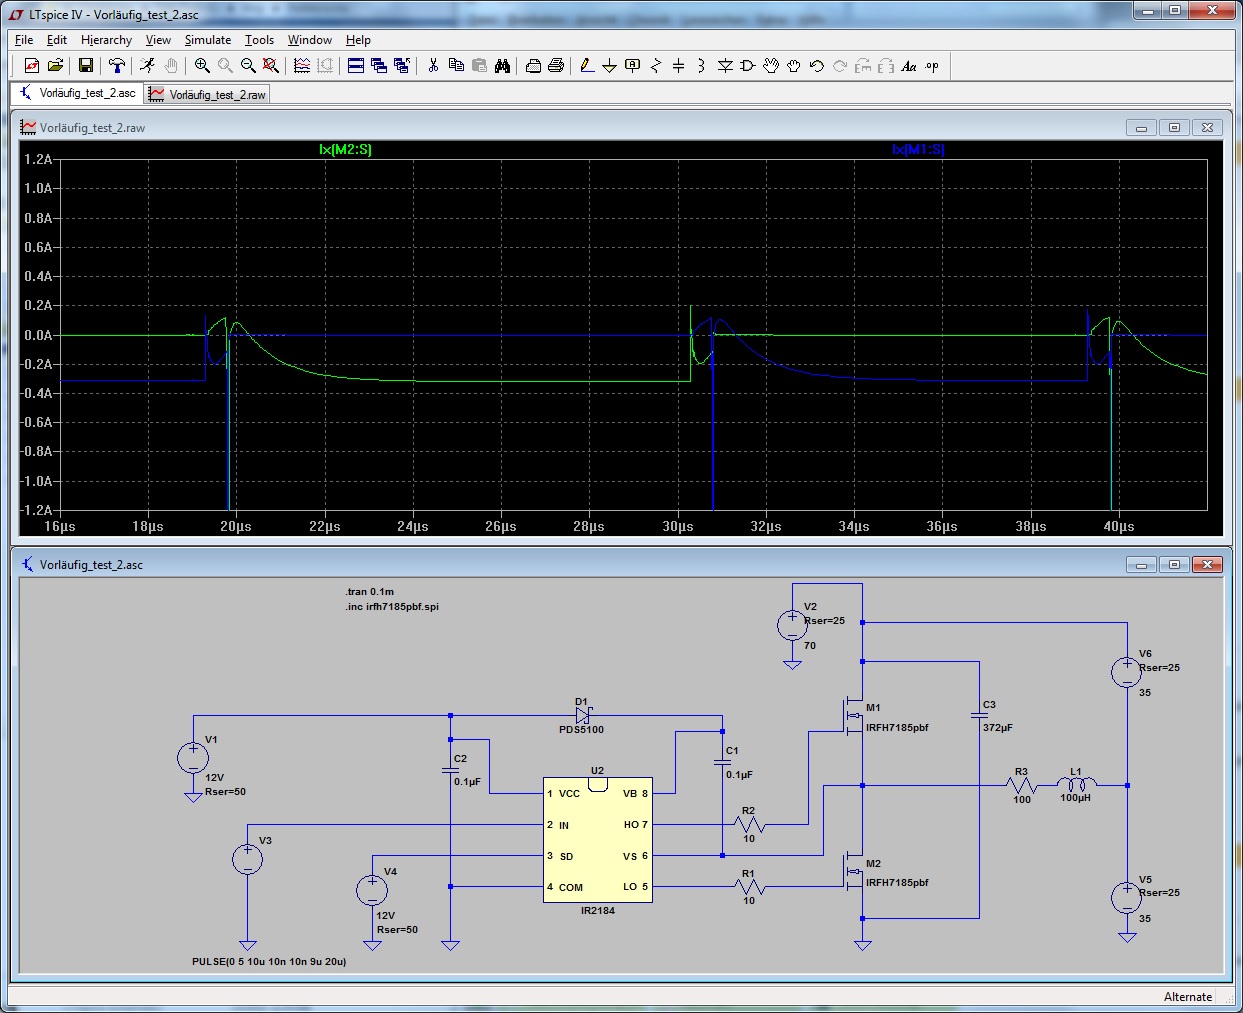1243x1013 pixels.
Task: Open the Component gate-symbol tool
Action: coord(747,66)
